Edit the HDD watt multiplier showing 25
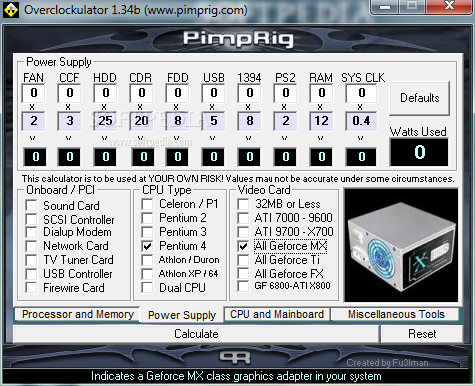475x386 pixels. 105,121
